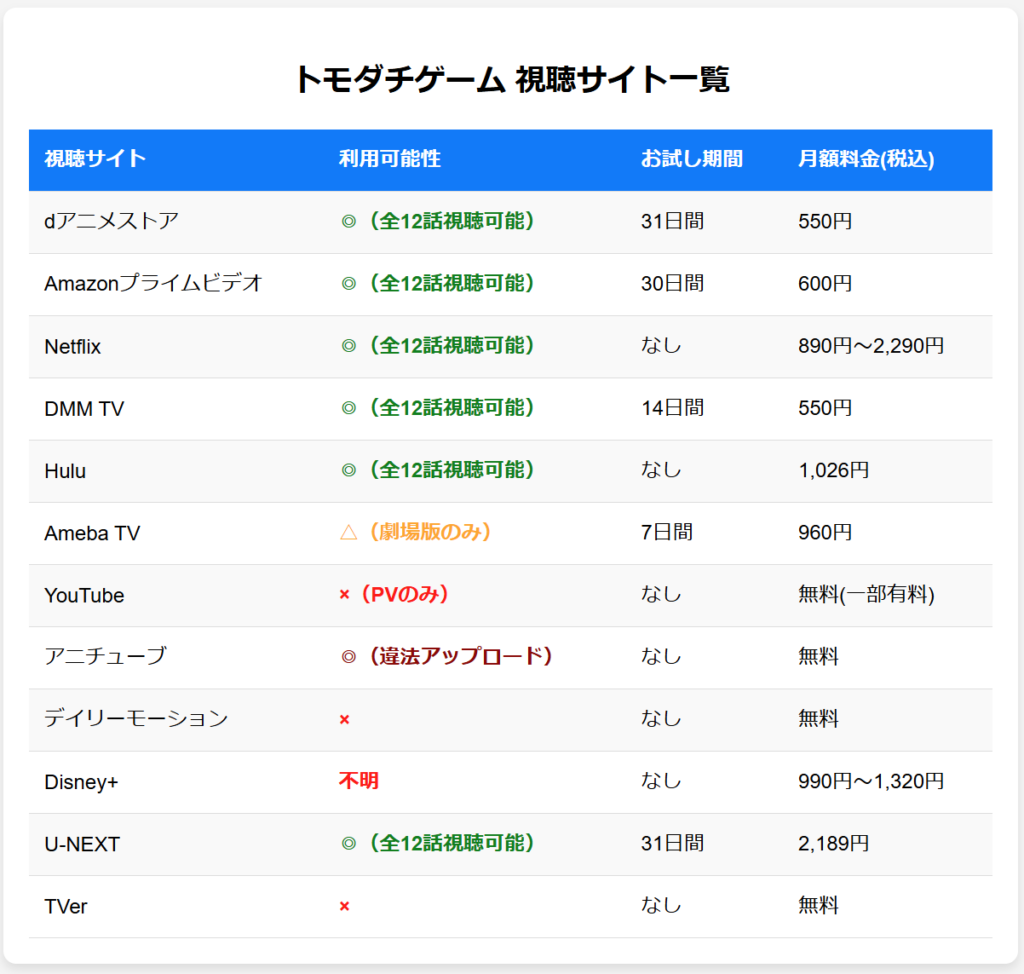Screen dimensions: 1024x974
Task: Select the アニチューブ site name cell
Action: point(106,656)
